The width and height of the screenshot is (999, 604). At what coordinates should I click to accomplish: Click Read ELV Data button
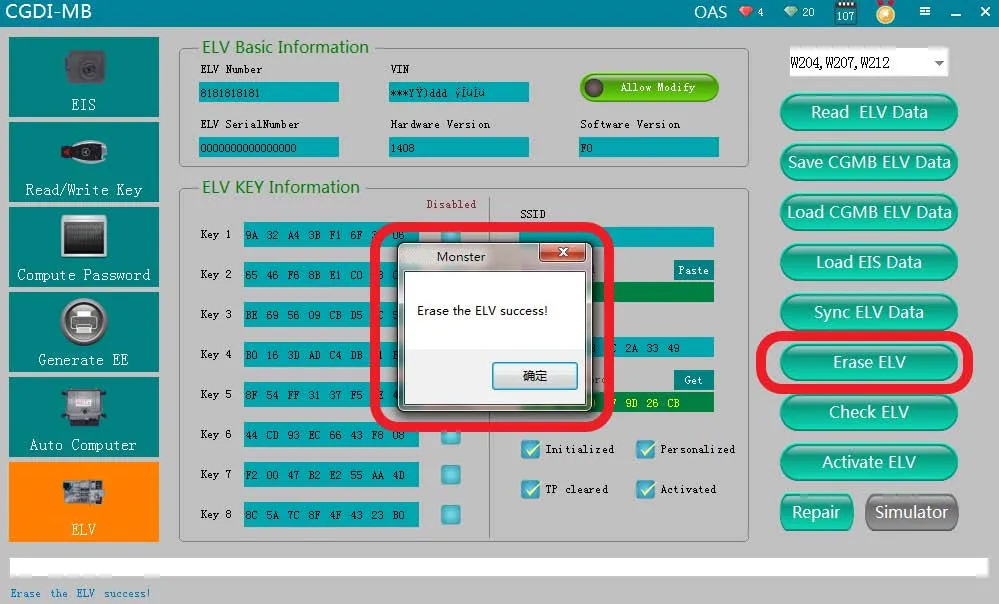[868, 112]
